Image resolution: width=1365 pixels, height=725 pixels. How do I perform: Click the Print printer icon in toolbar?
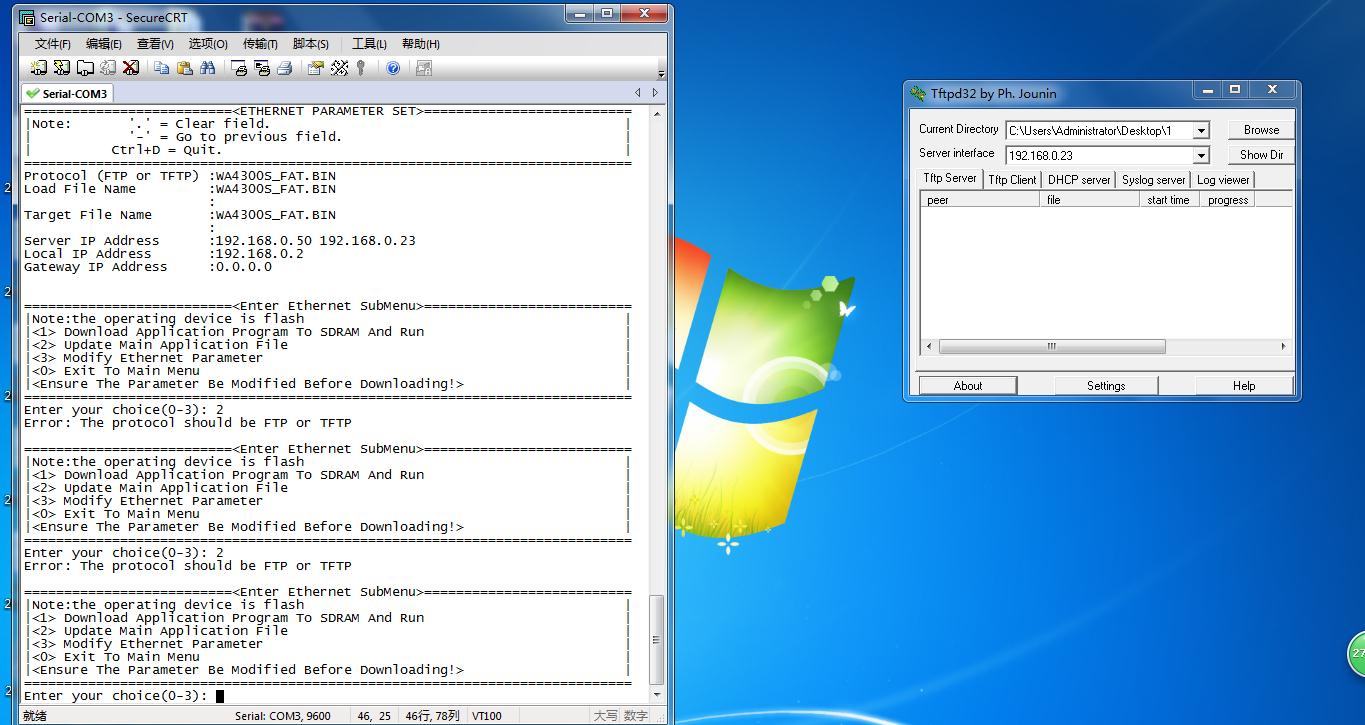click(x=285, y=68)
